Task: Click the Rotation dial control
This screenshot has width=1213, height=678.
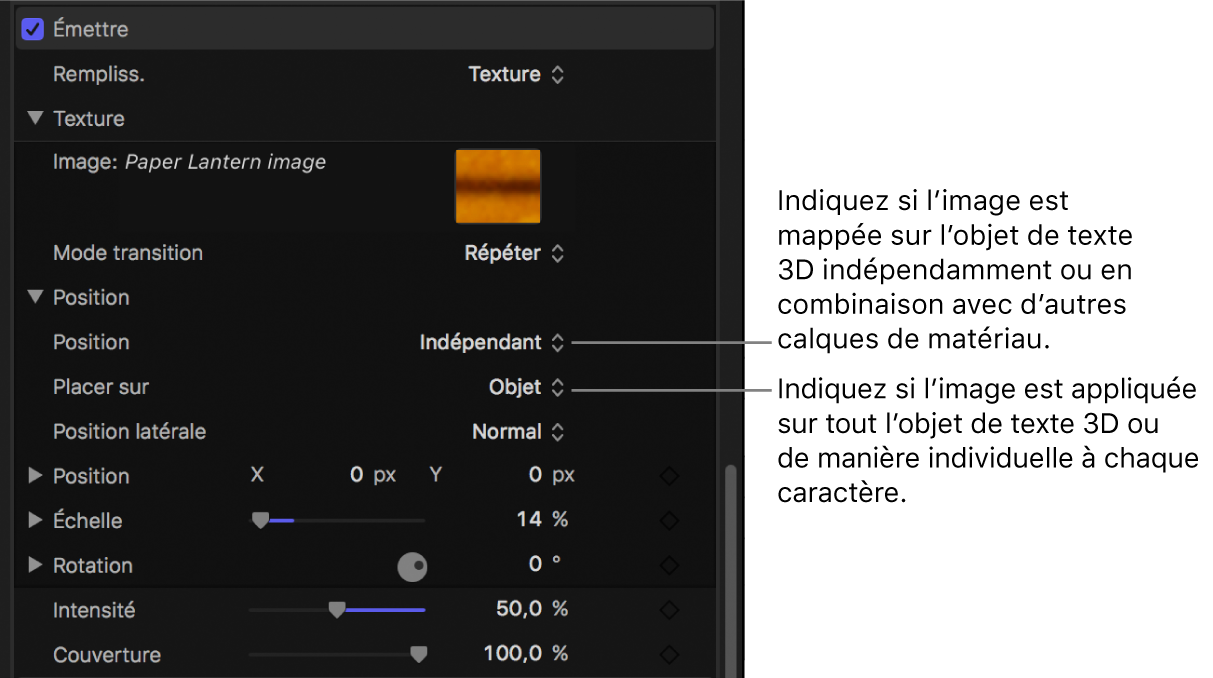Action: (x=413, y=566)
